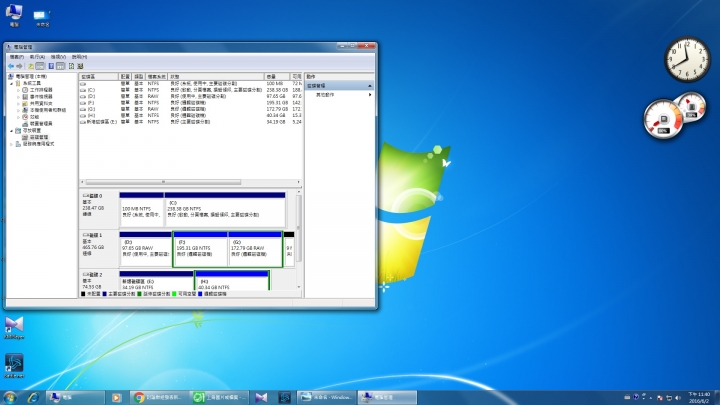The width and height of the screenshot is (720, 405).
Task: Sort by Capacity (容量) column header
Action: tap(277, 77)
